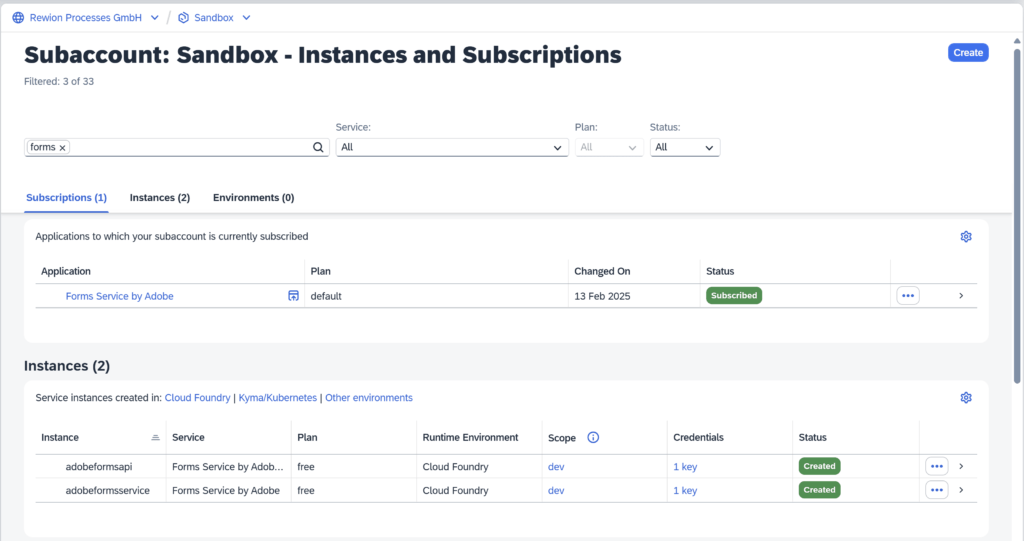Click the Sandbox subaccount cube icon
The height and width of the screenshot is (541, 1024).
click(184, 18)
